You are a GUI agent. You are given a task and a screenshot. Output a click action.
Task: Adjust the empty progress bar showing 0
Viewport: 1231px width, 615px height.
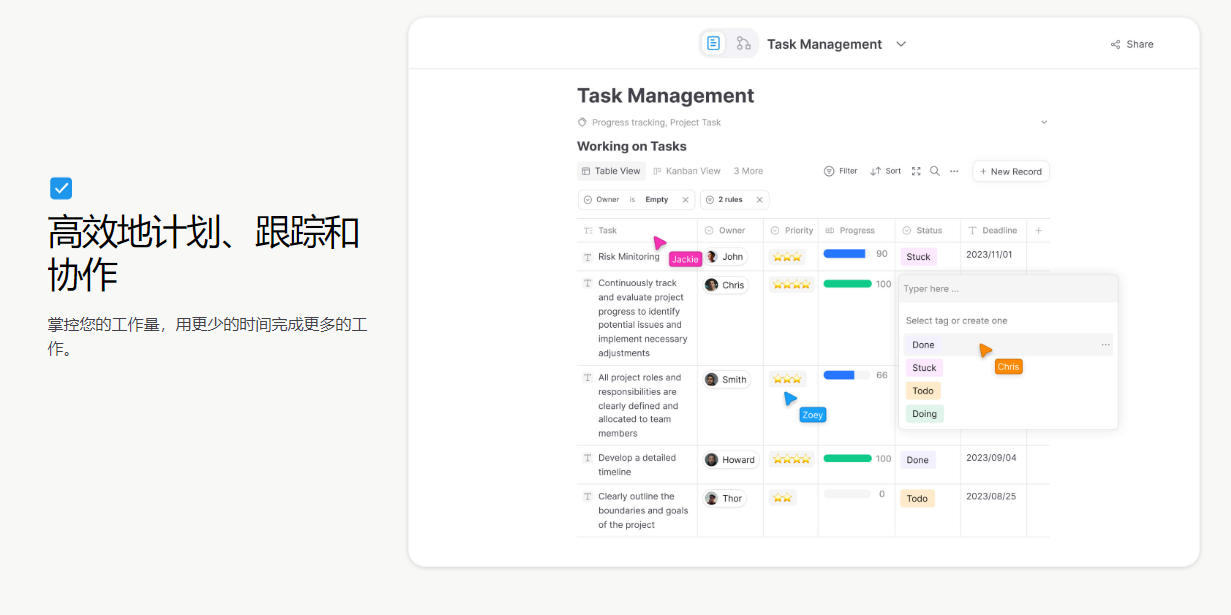tap(847, 494)
